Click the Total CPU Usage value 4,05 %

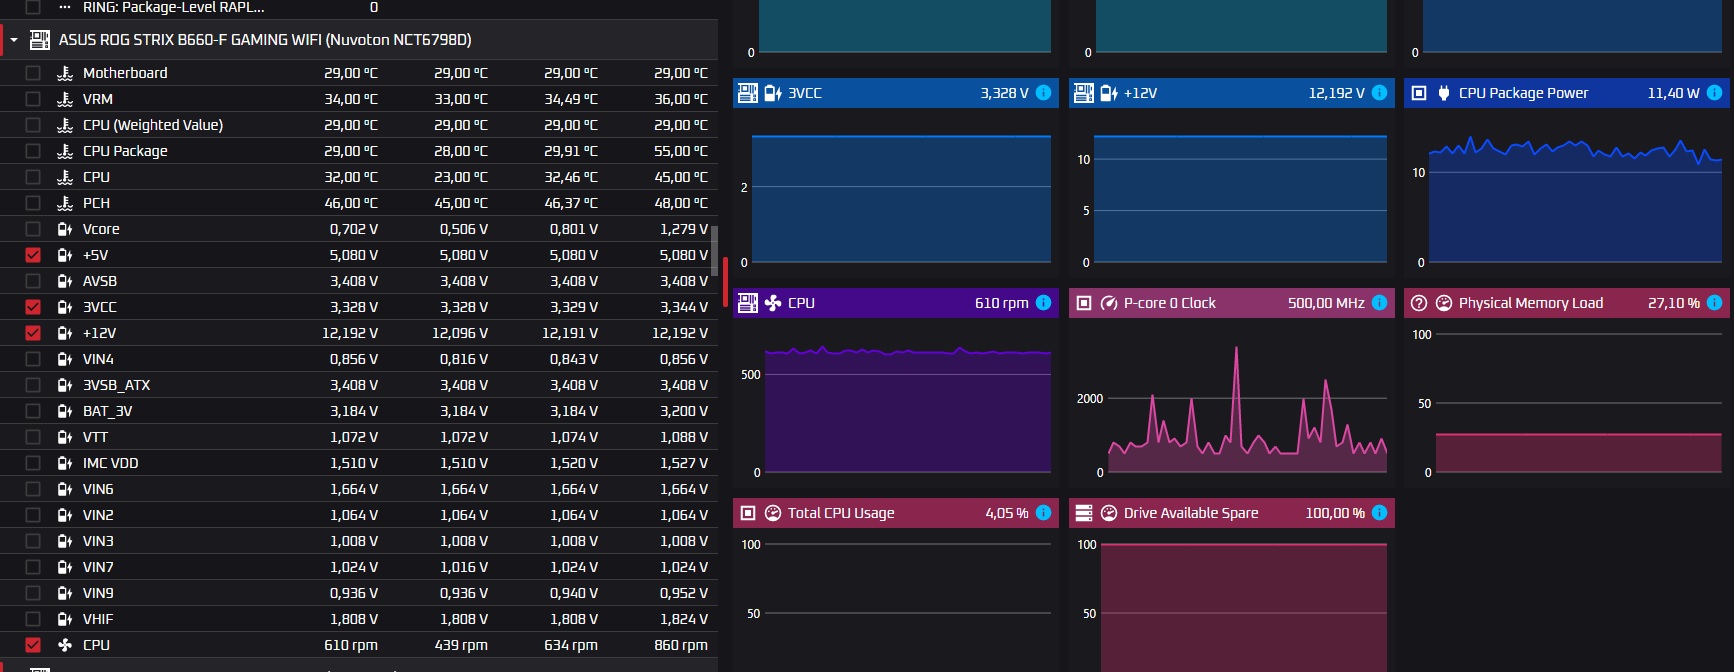pos(1007,513)
